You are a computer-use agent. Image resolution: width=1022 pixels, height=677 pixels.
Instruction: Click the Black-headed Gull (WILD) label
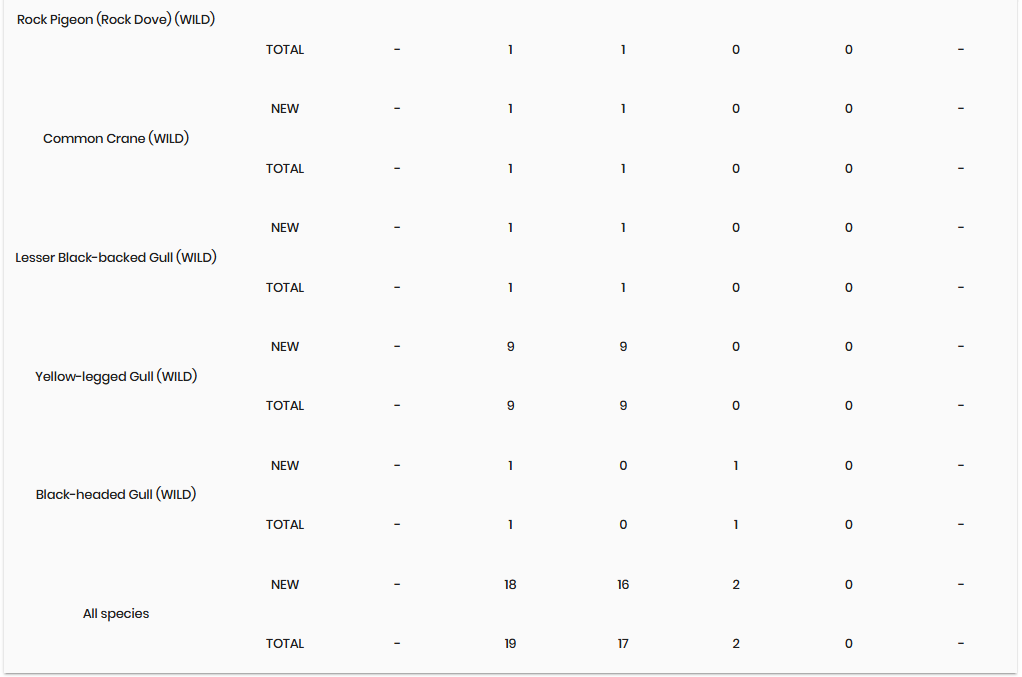tap(116, 495)
